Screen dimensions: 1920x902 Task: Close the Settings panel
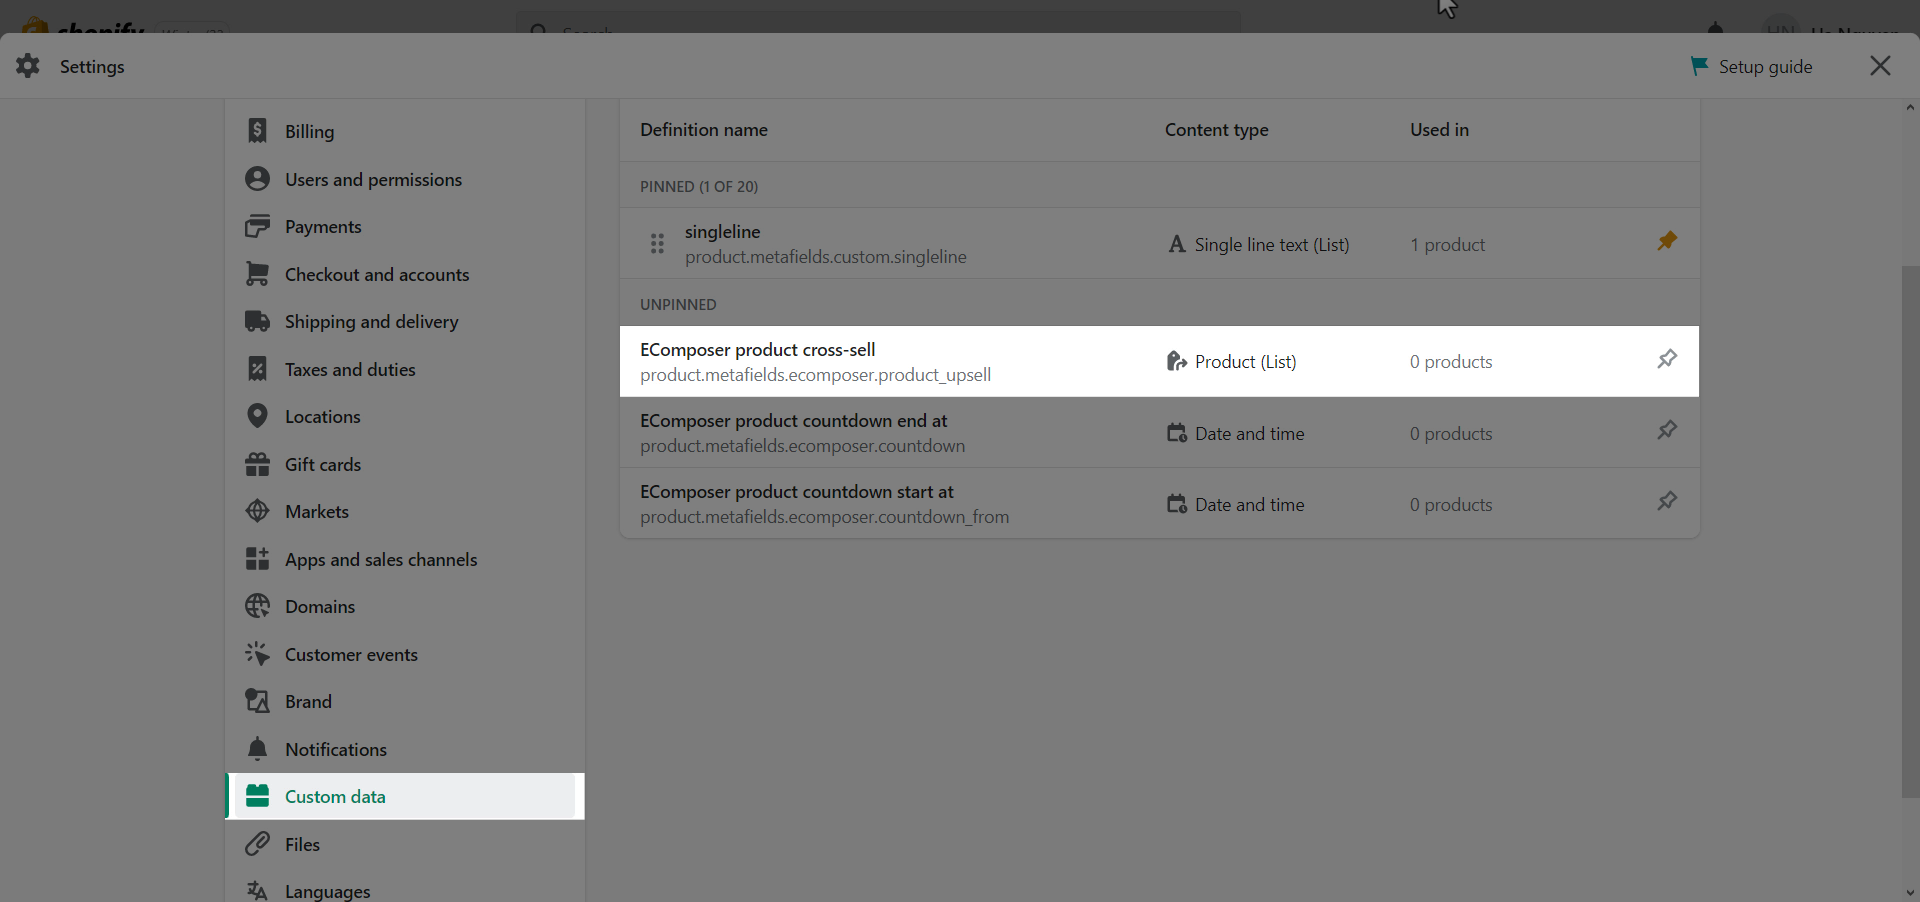pos(1880,66)
